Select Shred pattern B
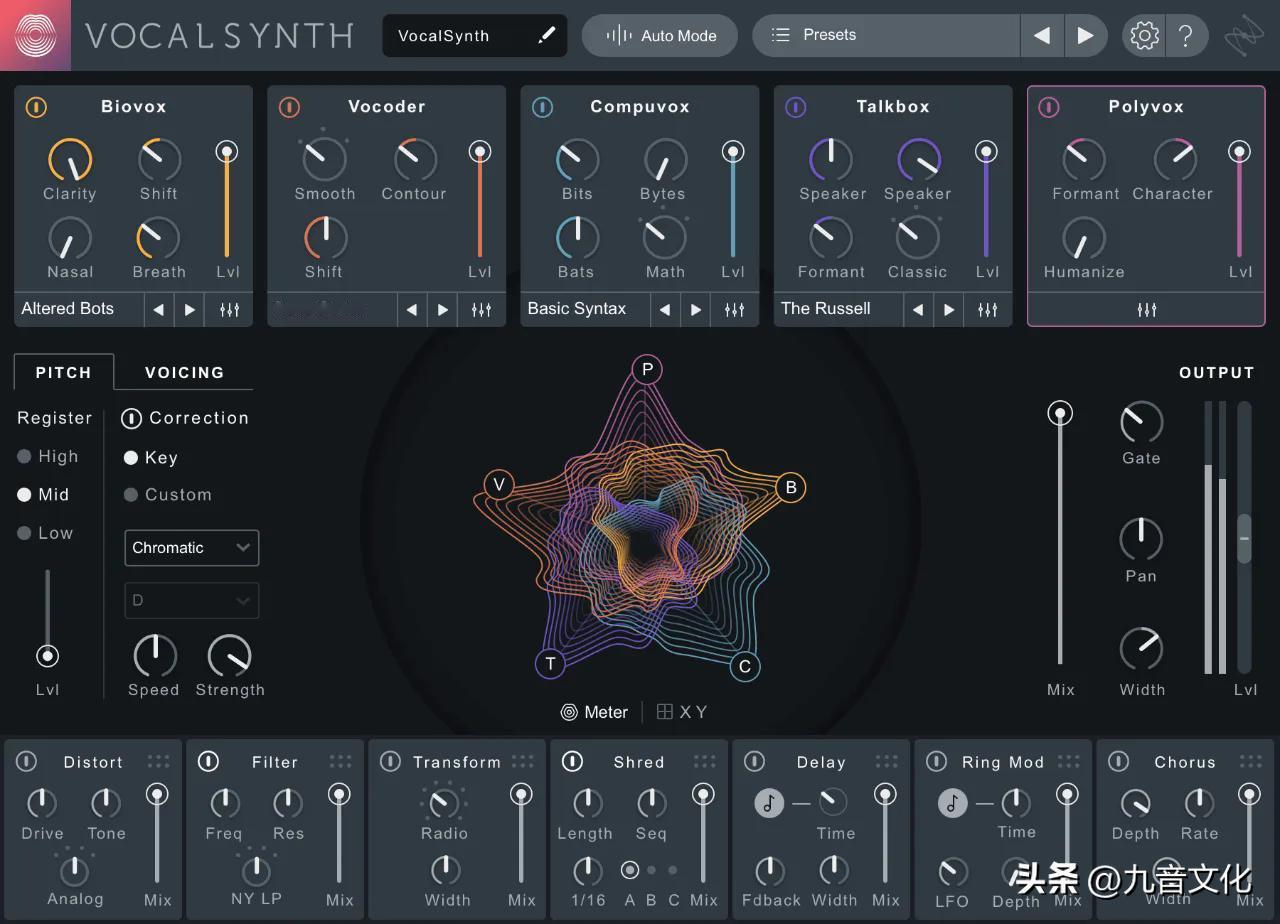Screen dimensions: 1280x924 point(651,870)
